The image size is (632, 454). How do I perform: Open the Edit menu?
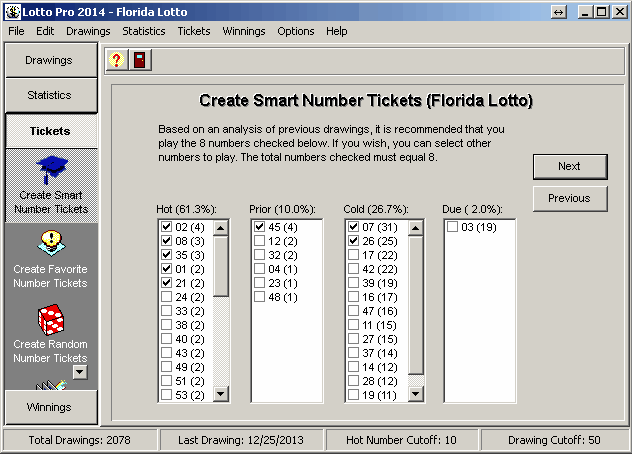coord(45,31)
